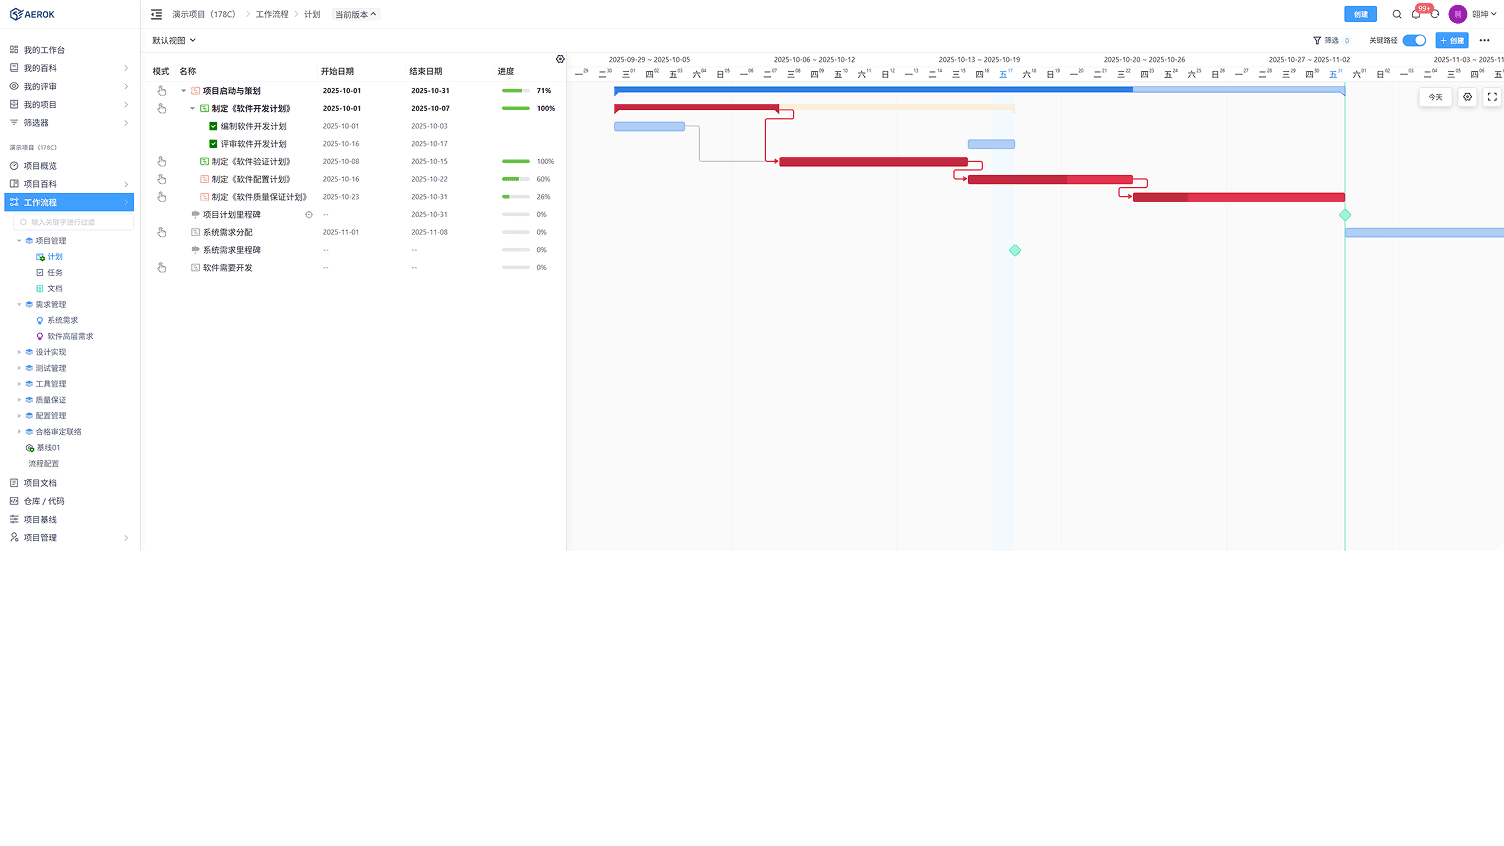This screenshot has height=846, width=1504.
Task: Click the AEROK logo in the top left
Action: 30,14
